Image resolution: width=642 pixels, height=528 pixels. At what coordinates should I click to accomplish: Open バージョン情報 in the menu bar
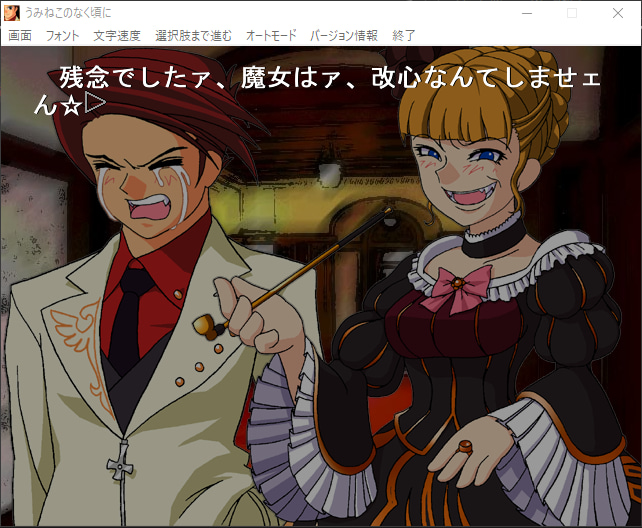(x=344, y=35)
